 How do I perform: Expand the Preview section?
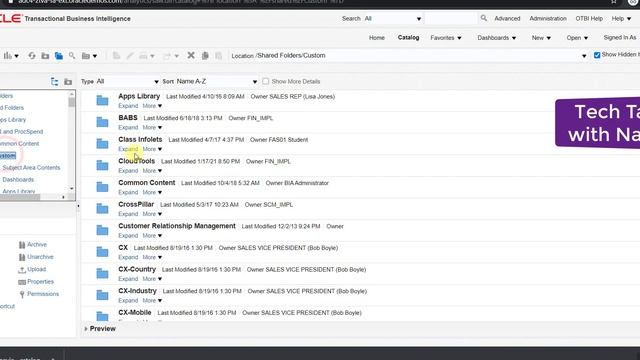(x=100, y=329)
